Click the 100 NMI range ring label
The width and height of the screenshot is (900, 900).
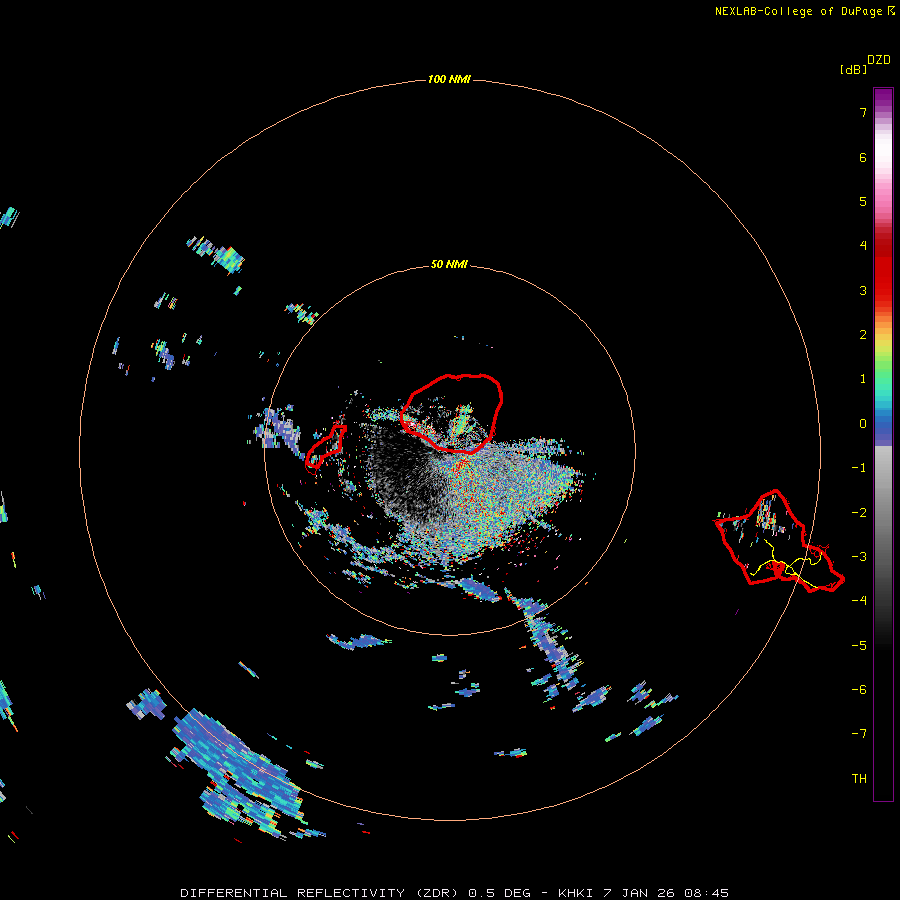[x=449, y=79]
